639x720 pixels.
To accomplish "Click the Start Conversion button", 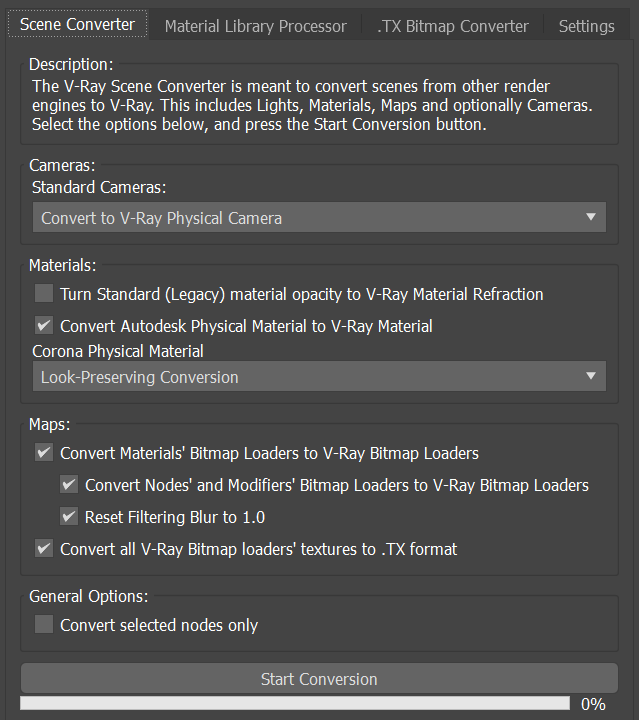I will click(x=319, y=678).
